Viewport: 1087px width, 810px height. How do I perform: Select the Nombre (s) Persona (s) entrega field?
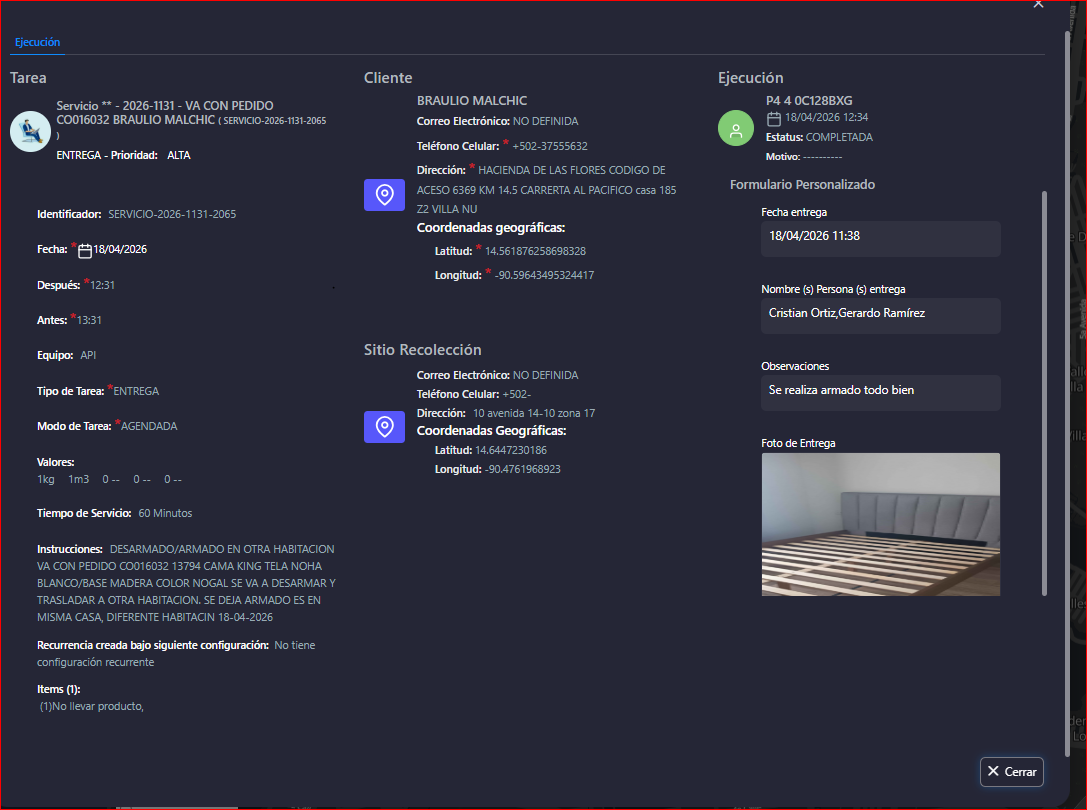click(880, 314)
